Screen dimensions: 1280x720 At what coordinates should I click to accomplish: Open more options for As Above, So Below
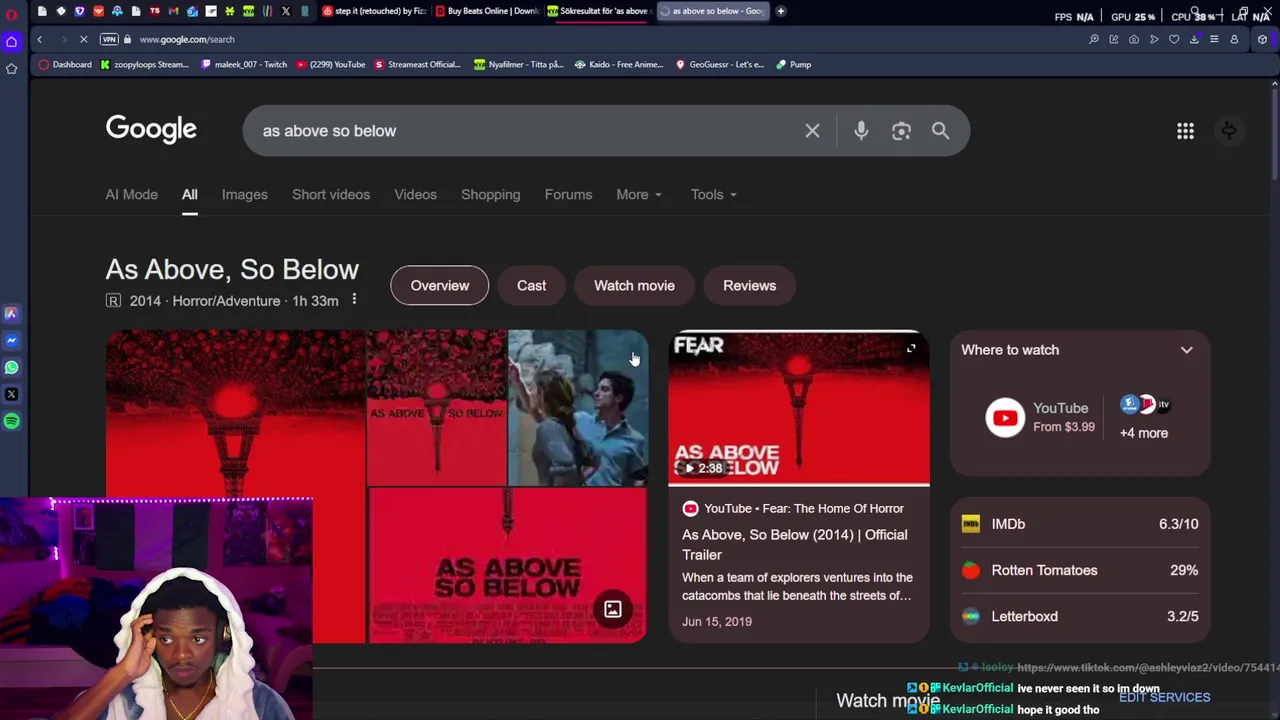pos(354,300)
